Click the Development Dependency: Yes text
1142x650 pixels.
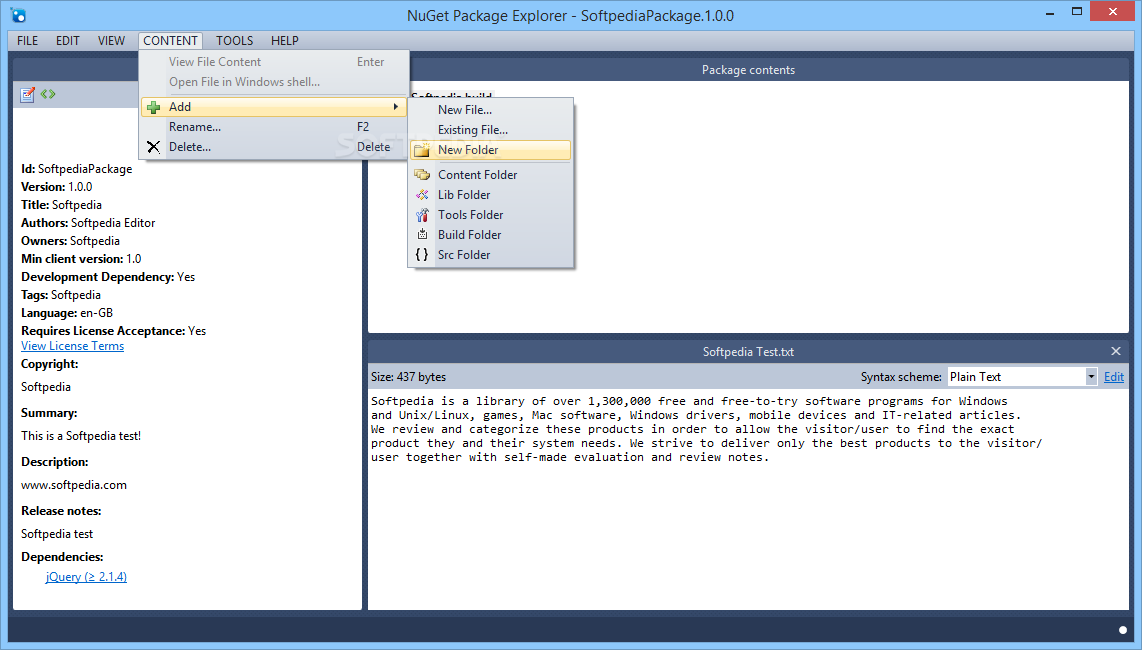(x=108, y=277)
